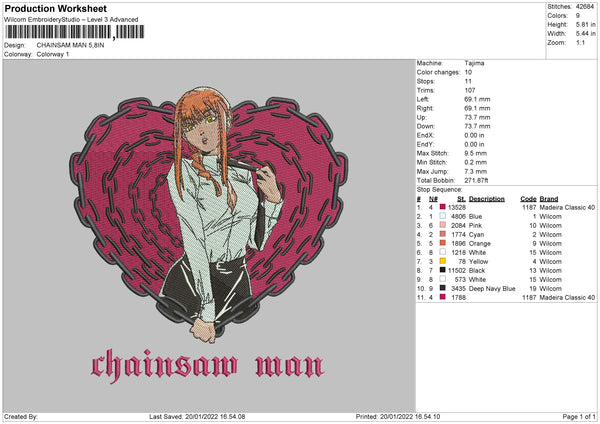Viewport: 600px width, 424px height.
Task: Click the embroidered heart design preview
Action: (x=209, y=214)
